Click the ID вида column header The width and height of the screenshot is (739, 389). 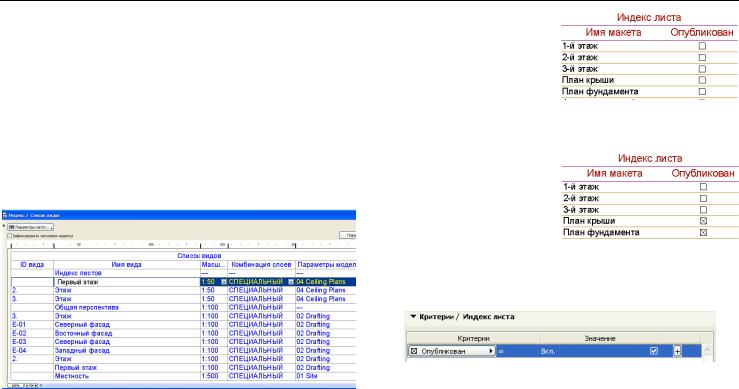[32, 265]
